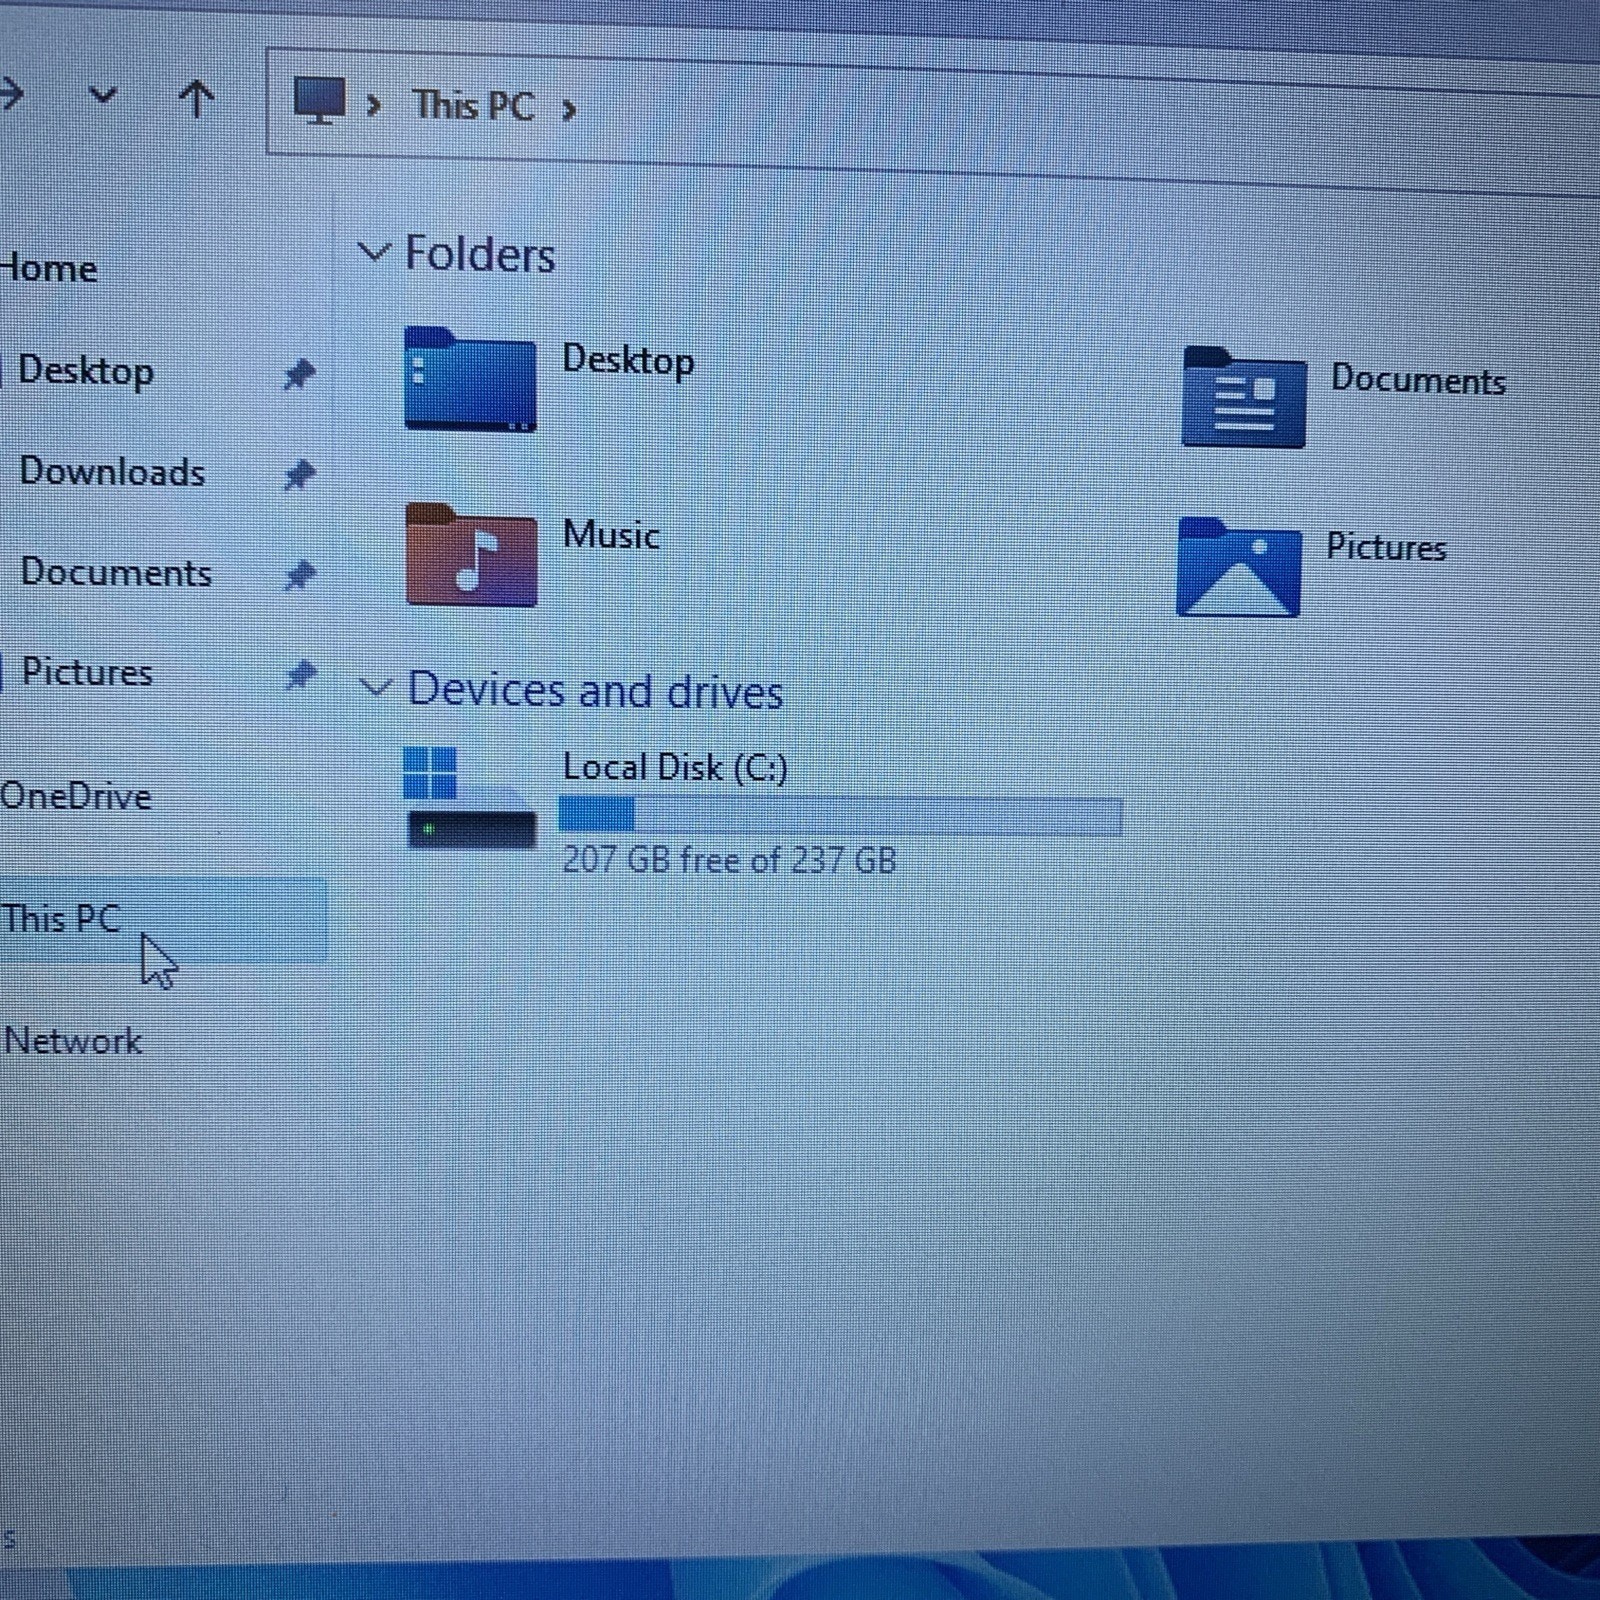This screenshot has width=1600, height=1600.
Task: Expand chevron before This PC in address bar
Action: pos(374,105)
